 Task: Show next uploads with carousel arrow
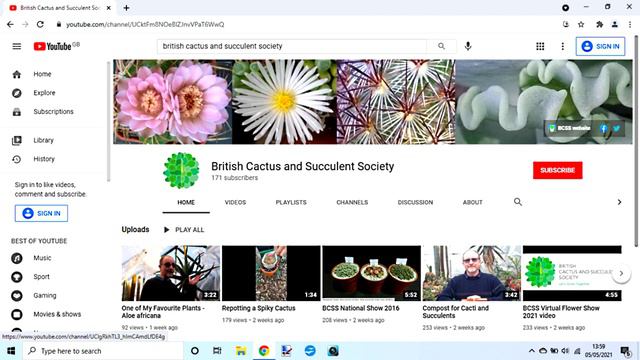pyautogui.click(x=621, y=273)
